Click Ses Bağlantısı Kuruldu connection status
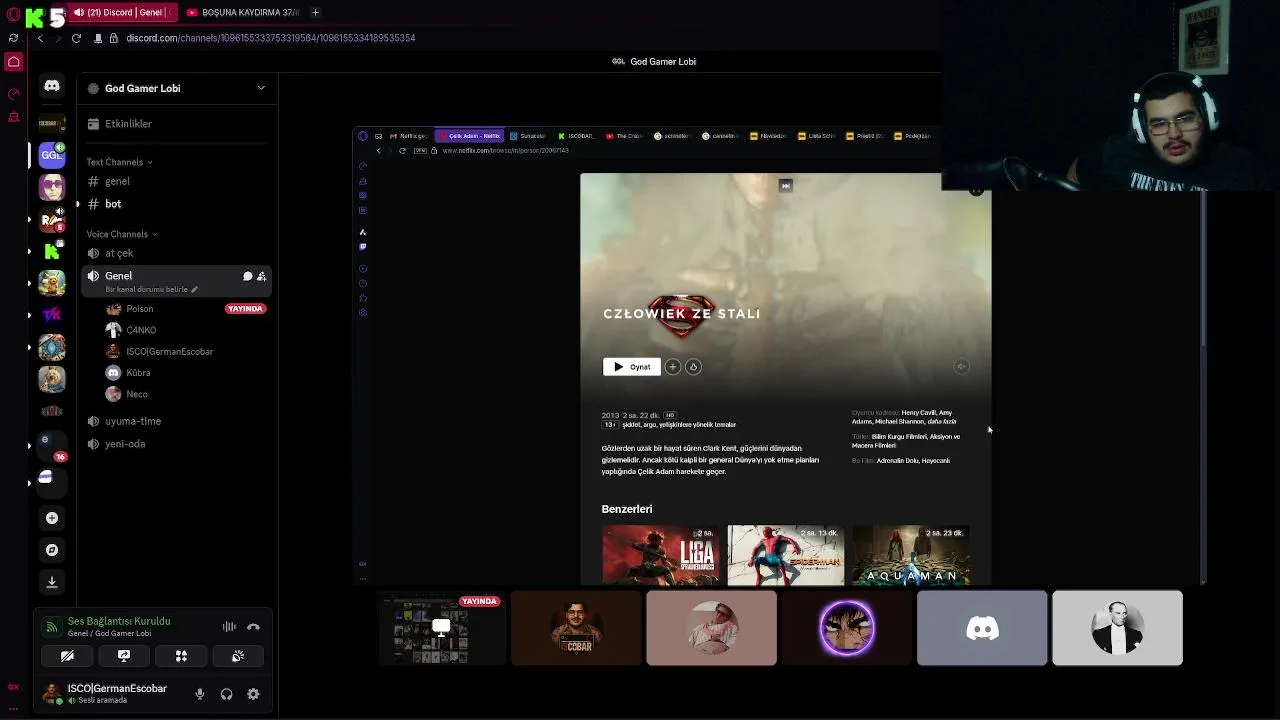Viewport: 1280px width, 720px height. point(119,621)
